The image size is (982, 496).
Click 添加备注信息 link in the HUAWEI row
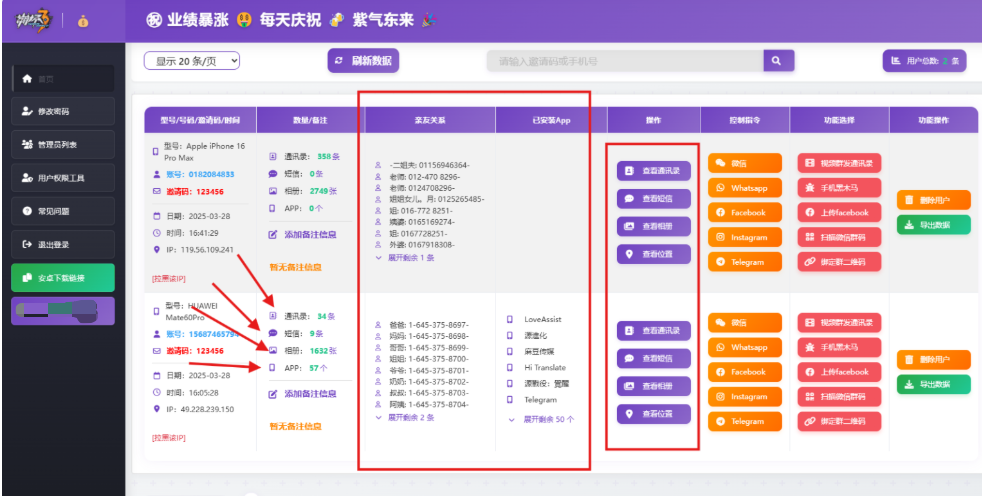tap(310, 394)
